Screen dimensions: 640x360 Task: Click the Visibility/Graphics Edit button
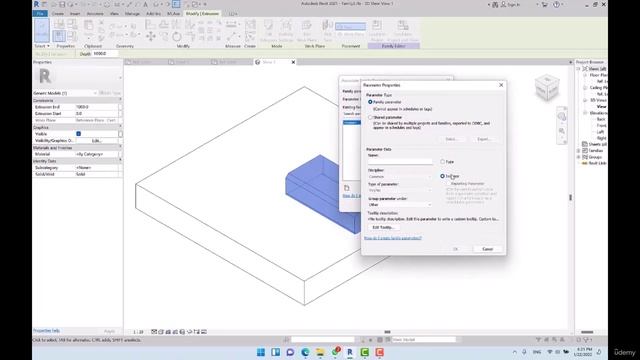click(x=97, y=141)
